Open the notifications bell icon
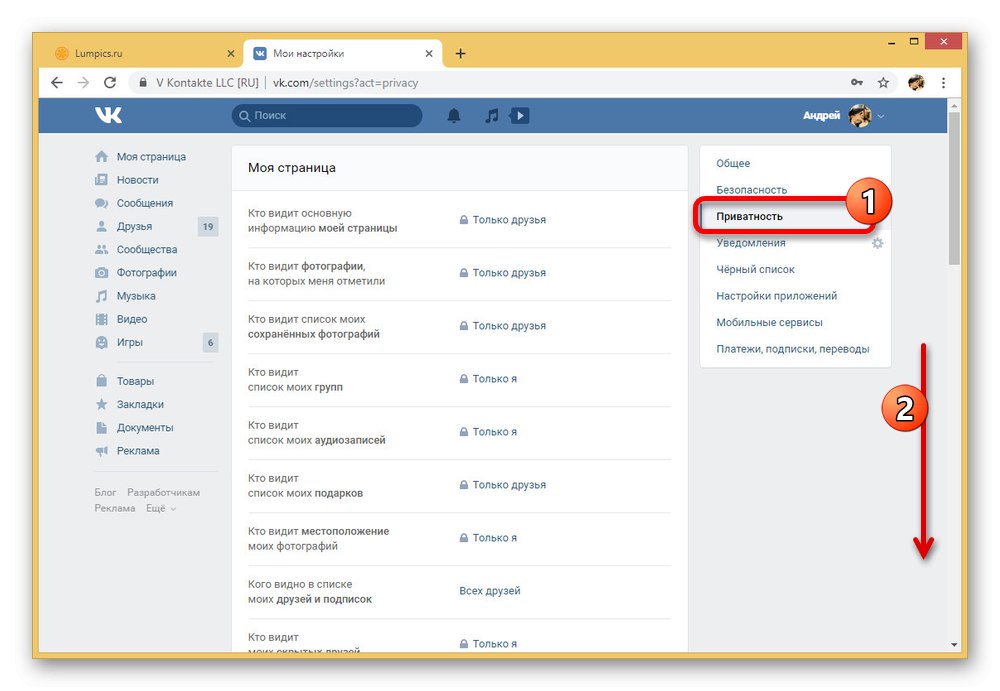The width and height of the screenshot is (1000, 691). [x=453, y=115]
